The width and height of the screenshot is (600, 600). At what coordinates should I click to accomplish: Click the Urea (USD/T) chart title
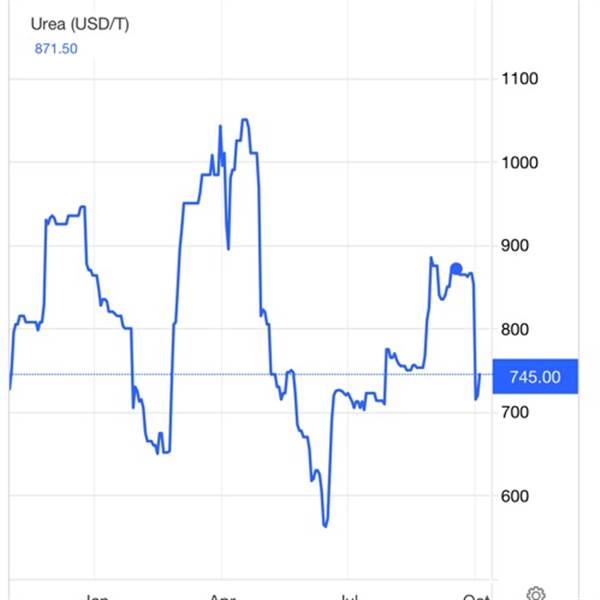[x=80, y=24]
